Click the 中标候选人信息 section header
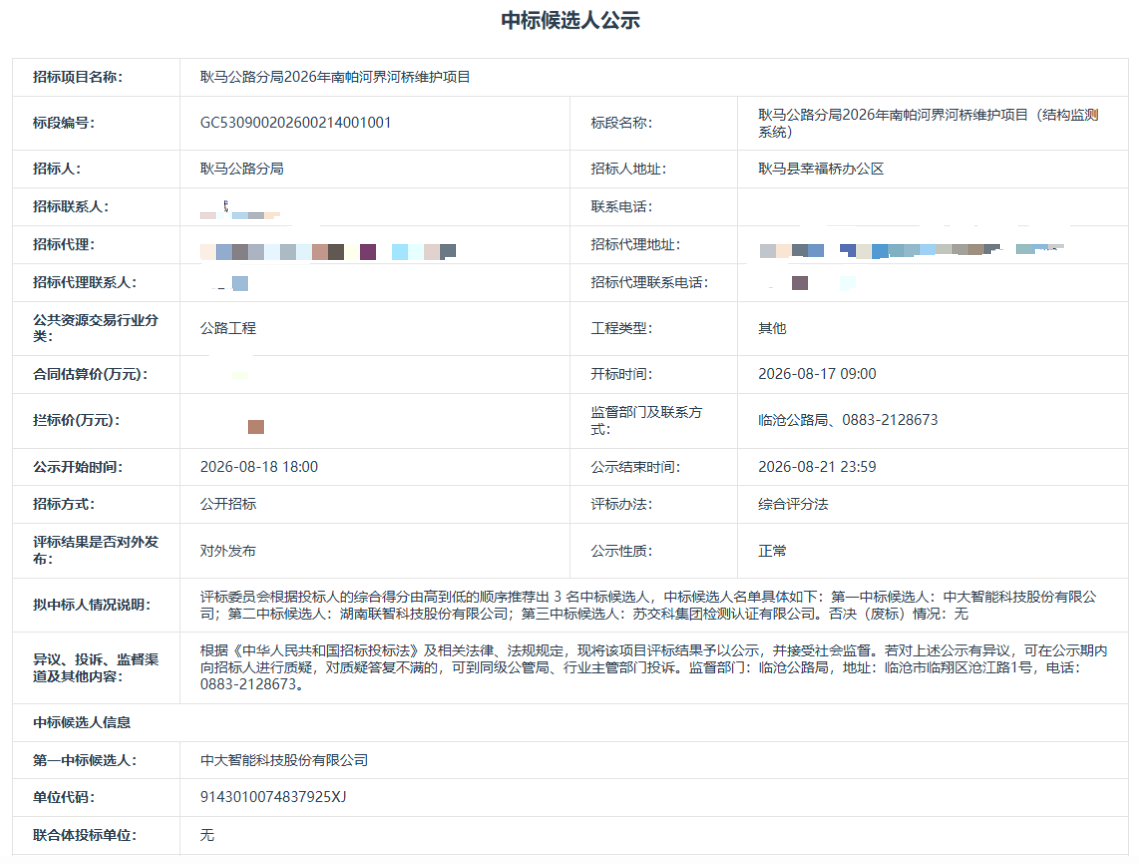Image resolution: width=1139 pixels, height=864 pixels. pyautogui.click(x=82, y=722)
